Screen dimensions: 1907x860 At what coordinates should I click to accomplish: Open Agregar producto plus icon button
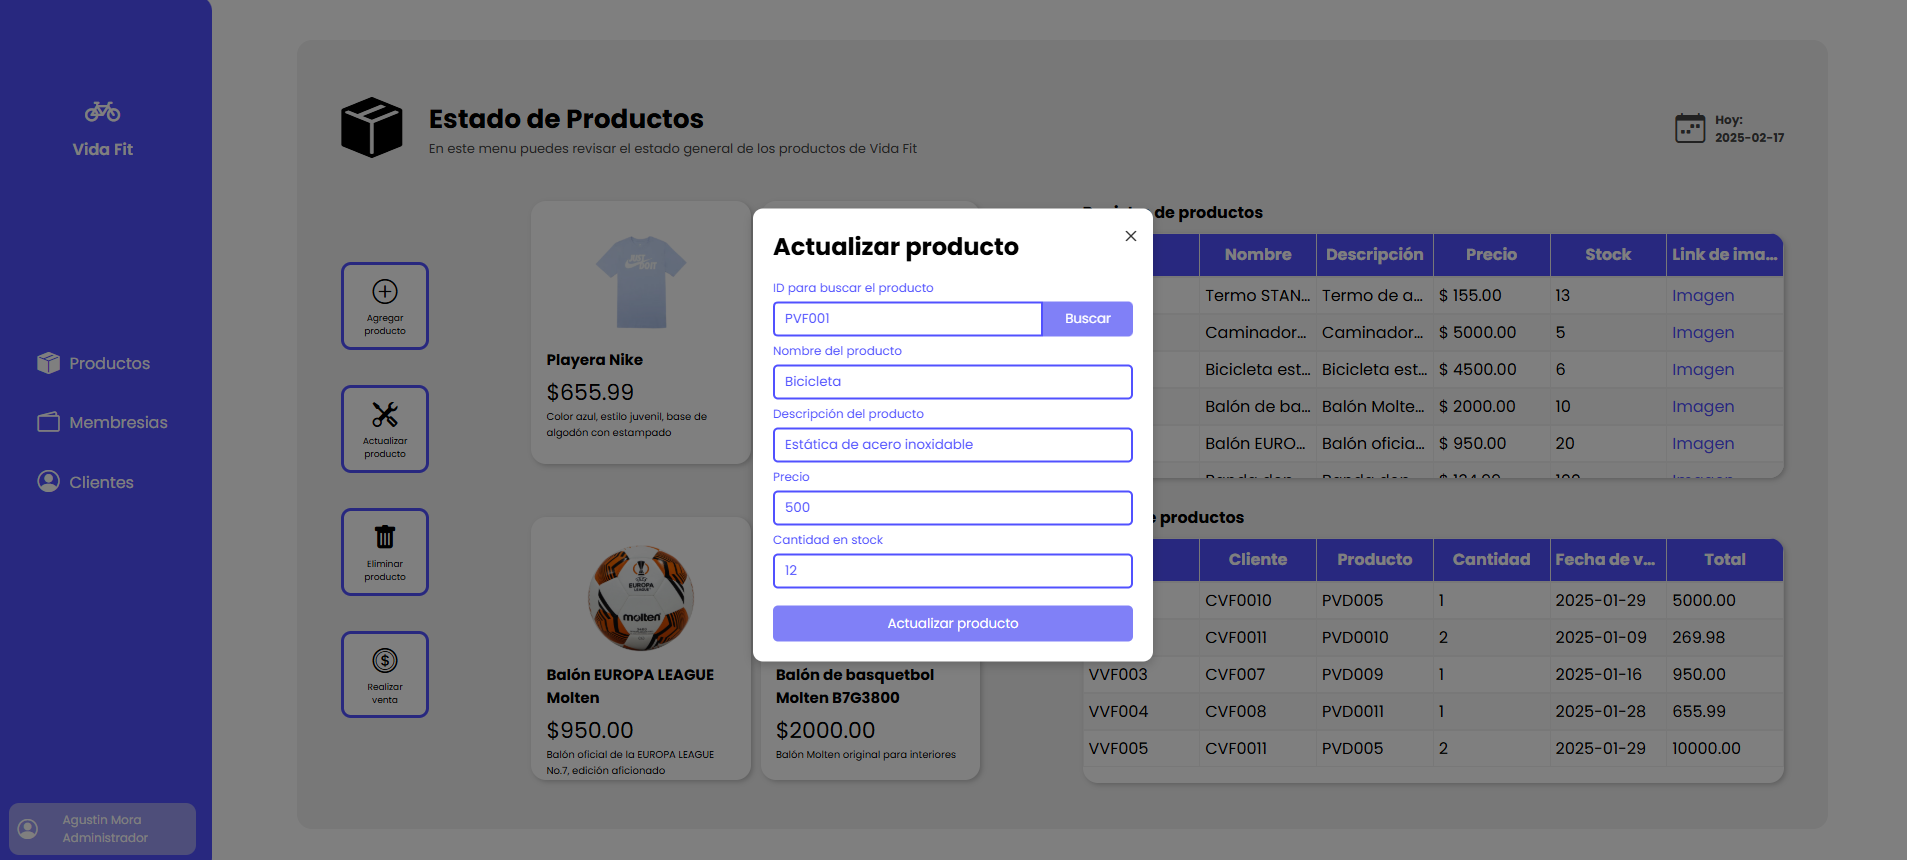(x=385, y=306)
